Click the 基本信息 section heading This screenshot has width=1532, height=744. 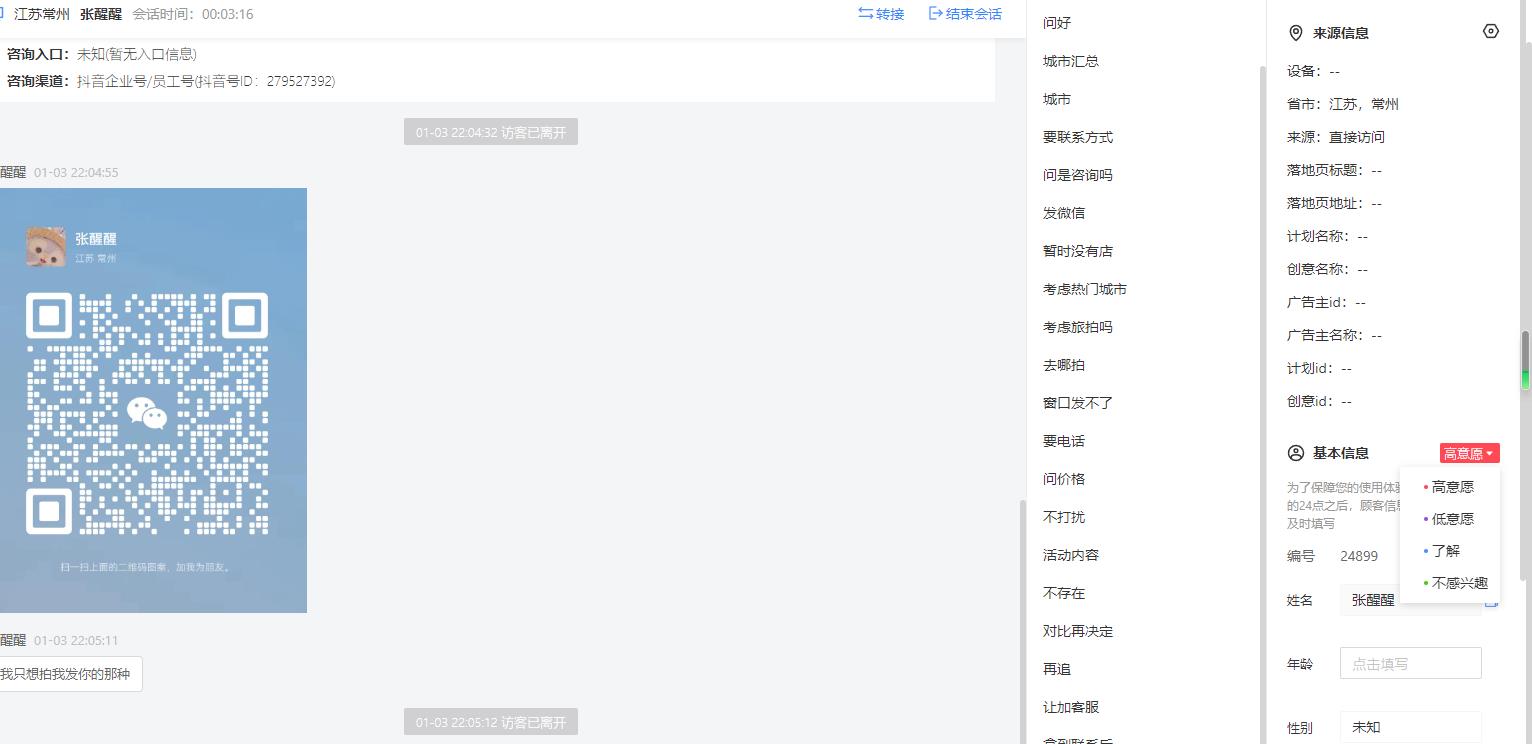1341,453
